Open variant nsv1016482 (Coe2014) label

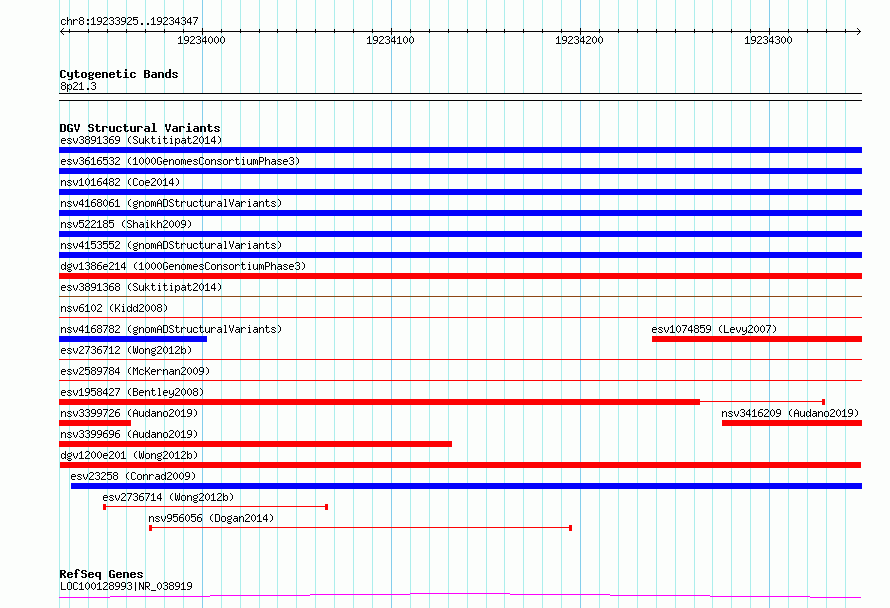[120, 182]
